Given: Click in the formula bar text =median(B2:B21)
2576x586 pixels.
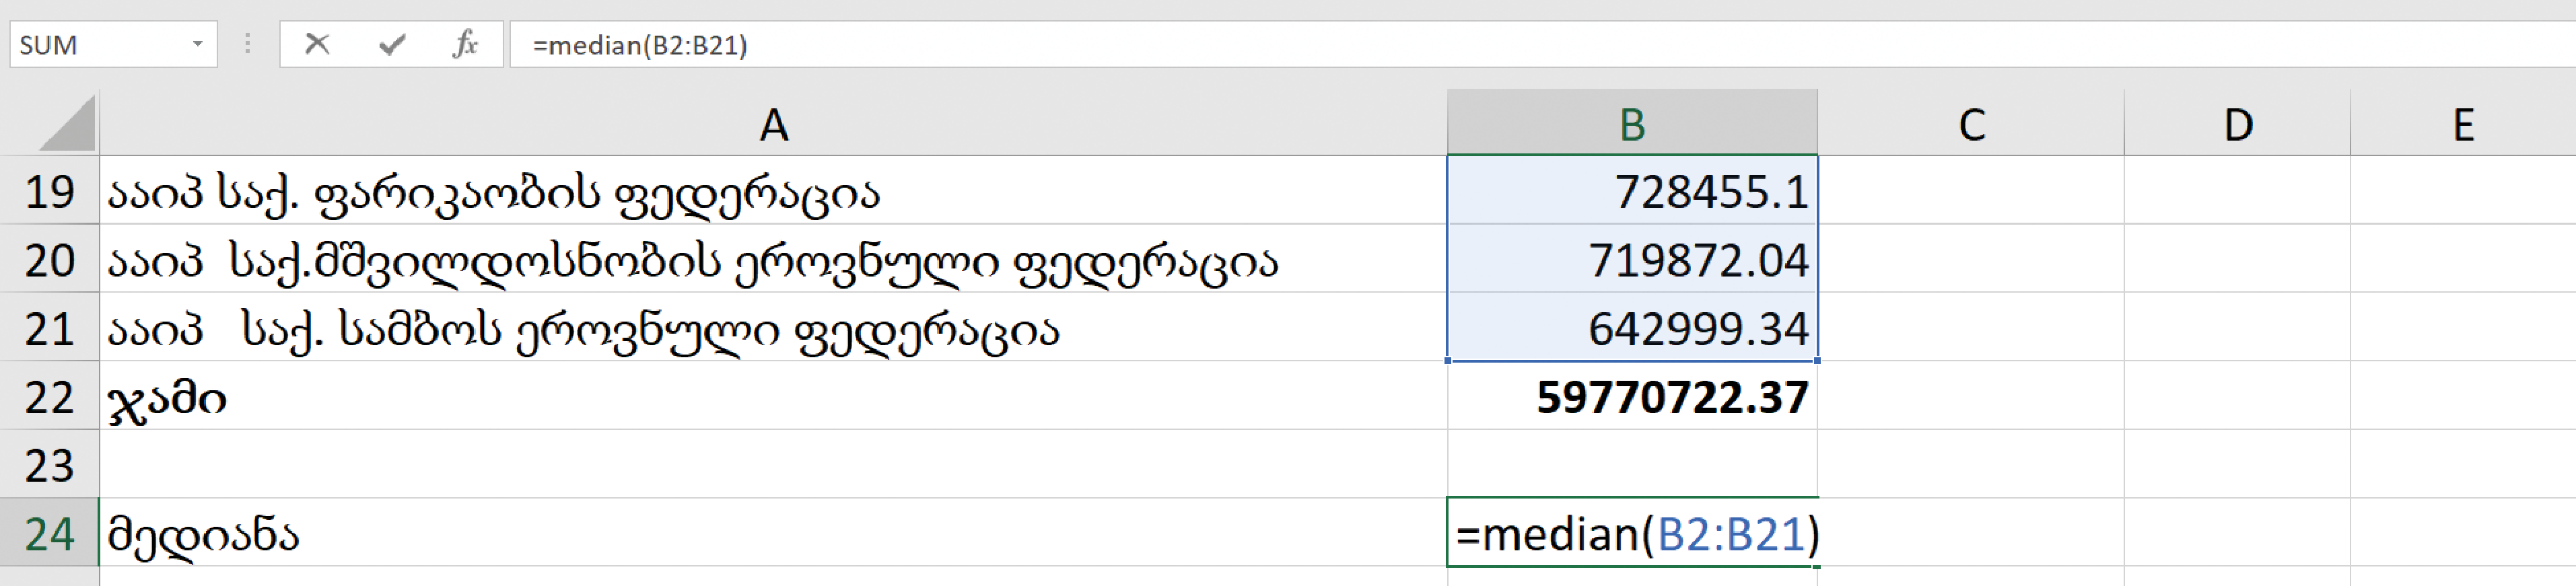Looking at the screenshot, I should pos(640,45).
